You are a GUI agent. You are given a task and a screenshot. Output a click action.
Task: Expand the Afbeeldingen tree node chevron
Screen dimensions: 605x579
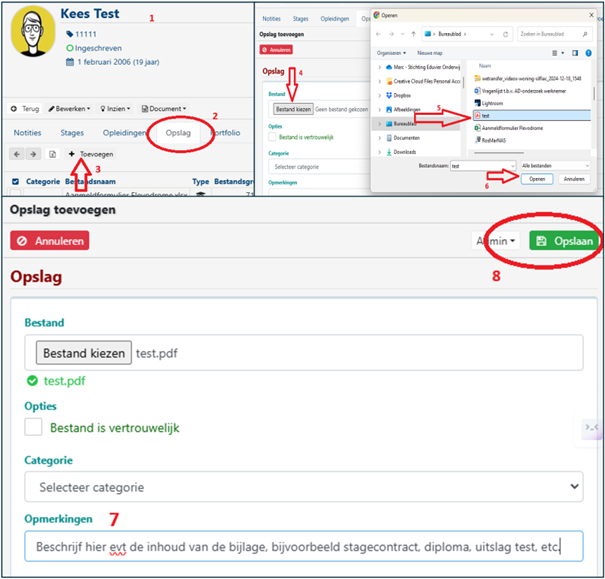pos(380,110)
